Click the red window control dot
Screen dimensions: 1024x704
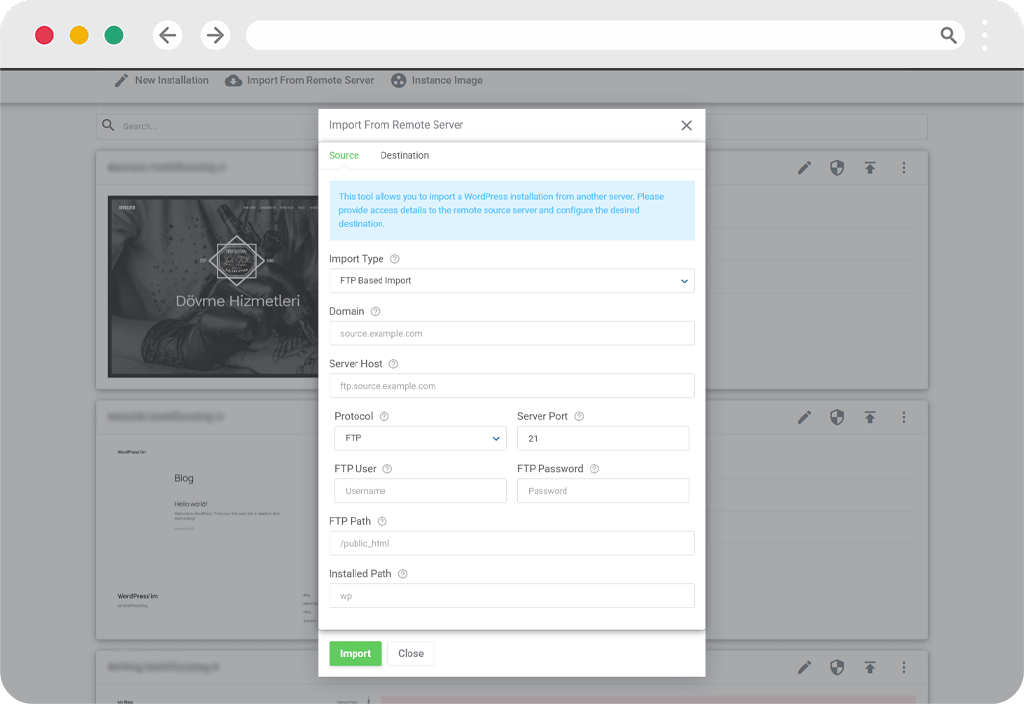[x=44, y=35]
